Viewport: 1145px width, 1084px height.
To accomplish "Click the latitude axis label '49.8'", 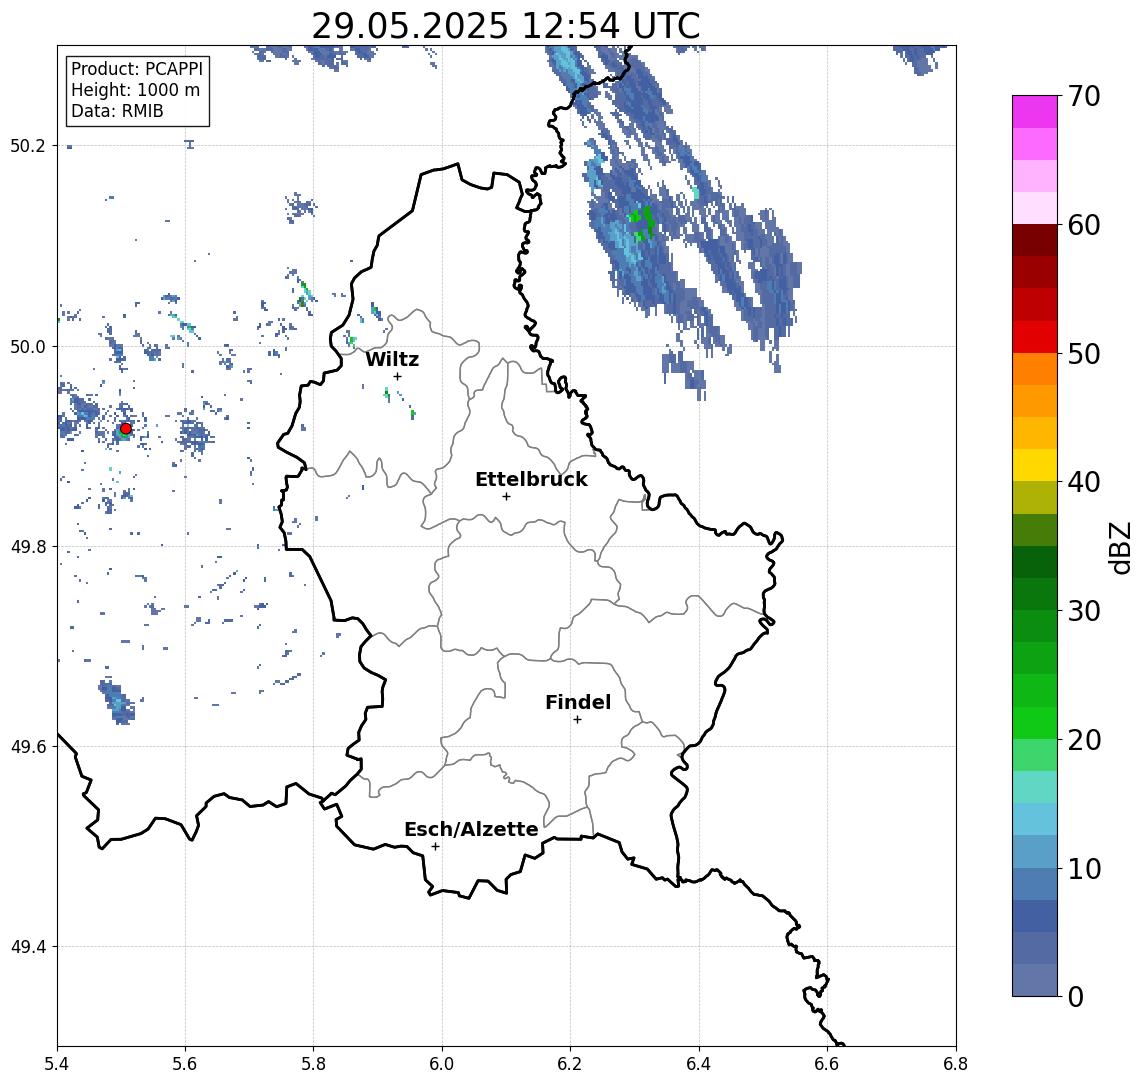I will click(x=27, y=546).
